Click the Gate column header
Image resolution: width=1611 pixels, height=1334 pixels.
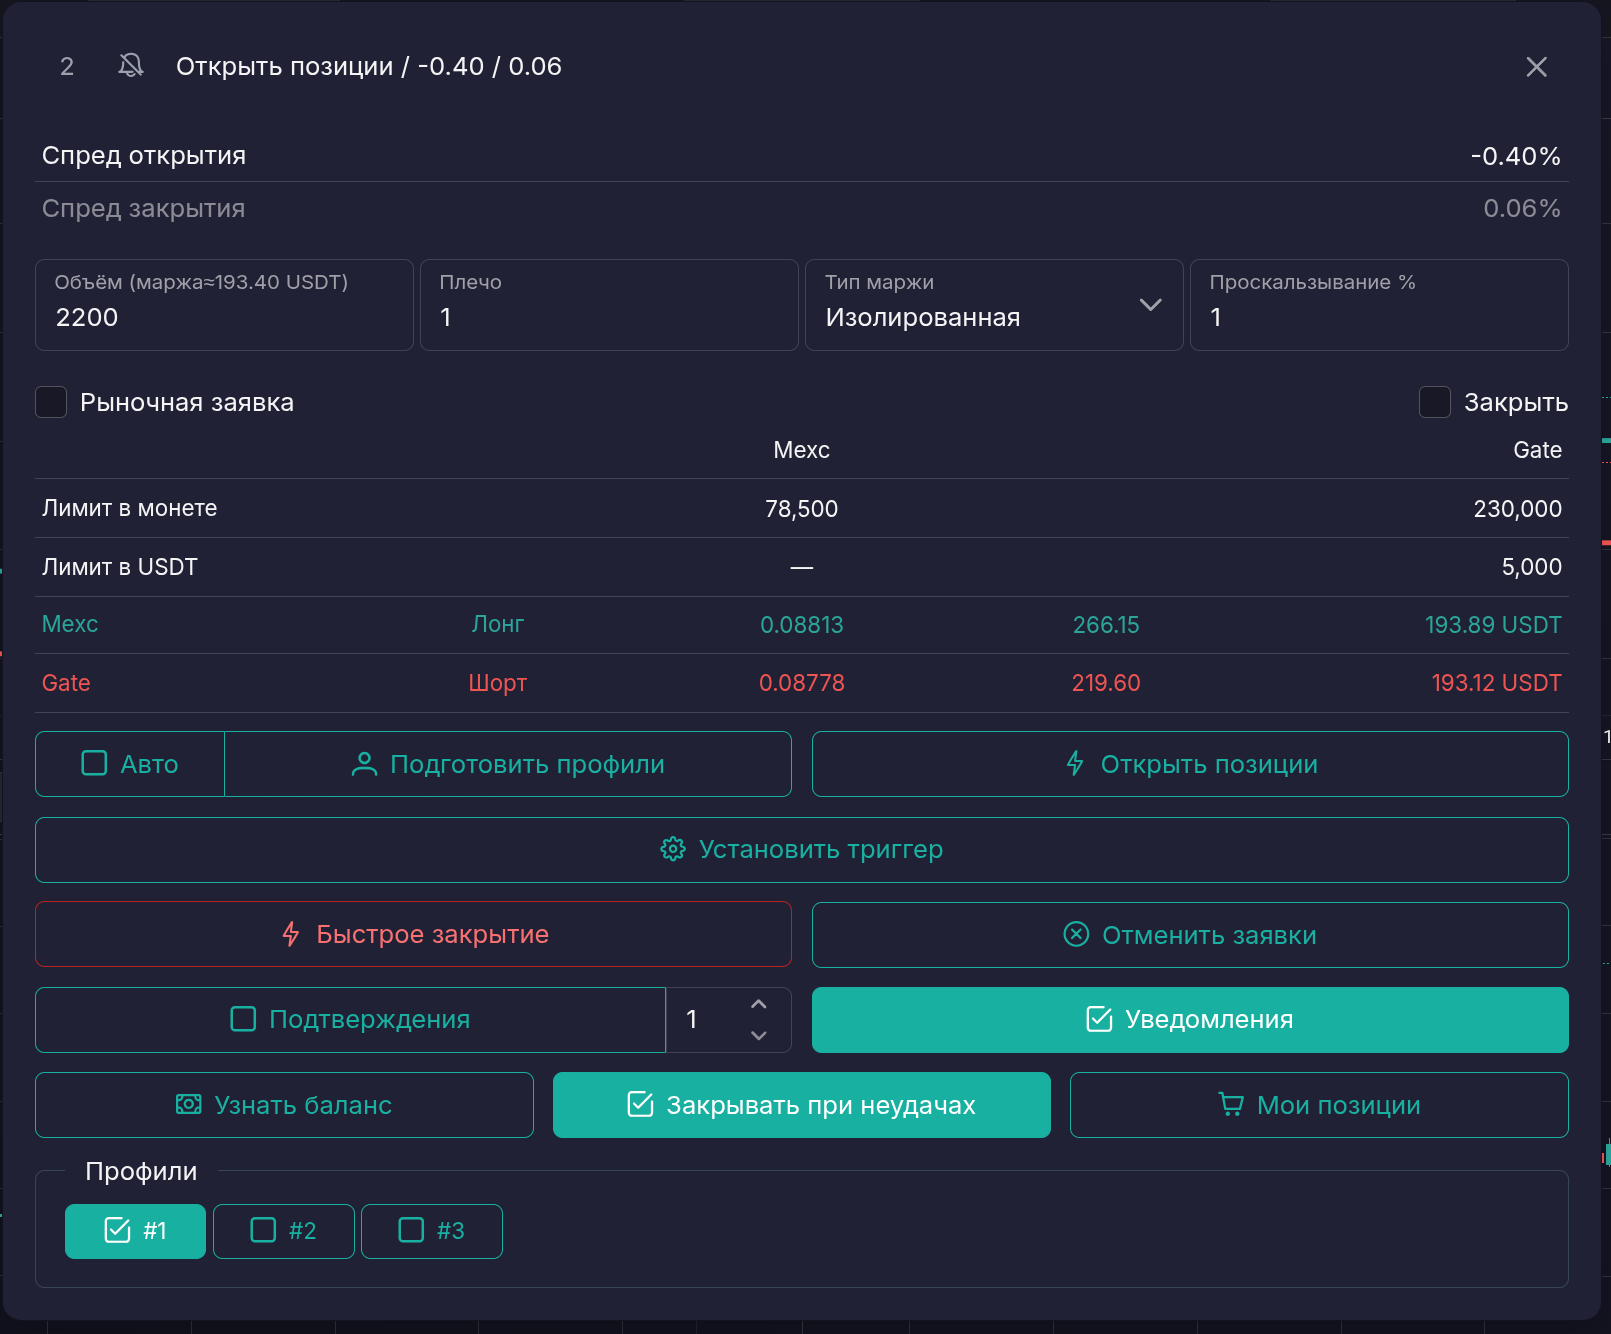point(1537,450)
